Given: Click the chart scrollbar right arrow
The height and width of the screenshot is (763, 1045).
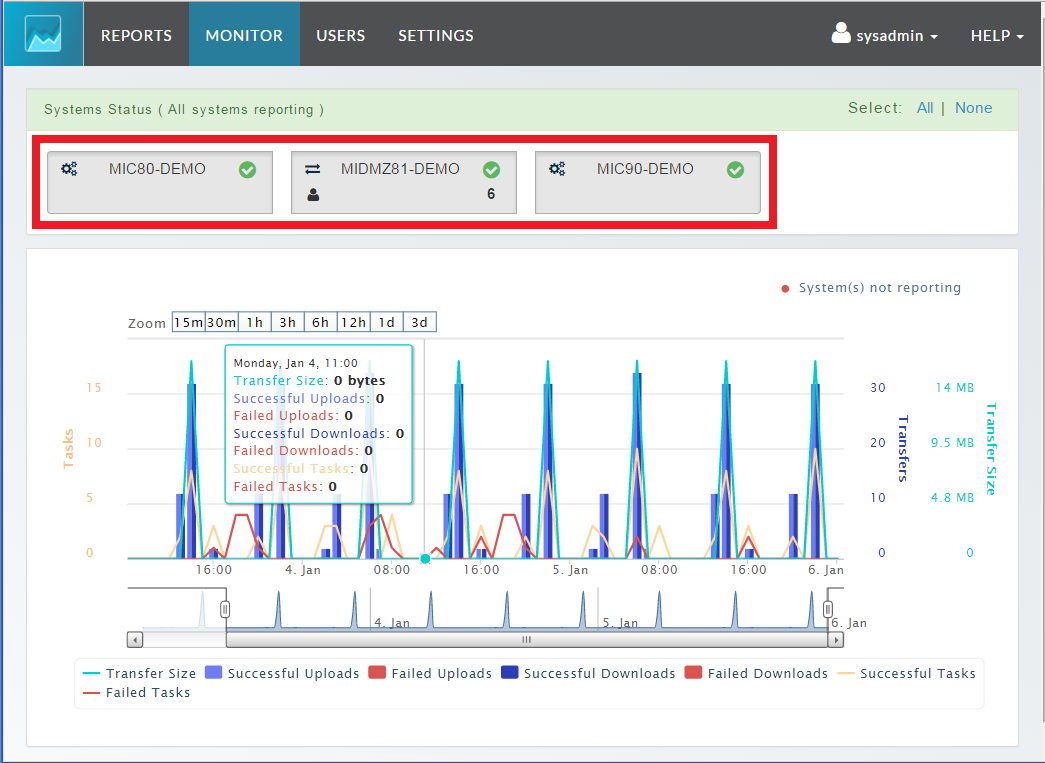Looking at the screenshot, I should (836, 640).
